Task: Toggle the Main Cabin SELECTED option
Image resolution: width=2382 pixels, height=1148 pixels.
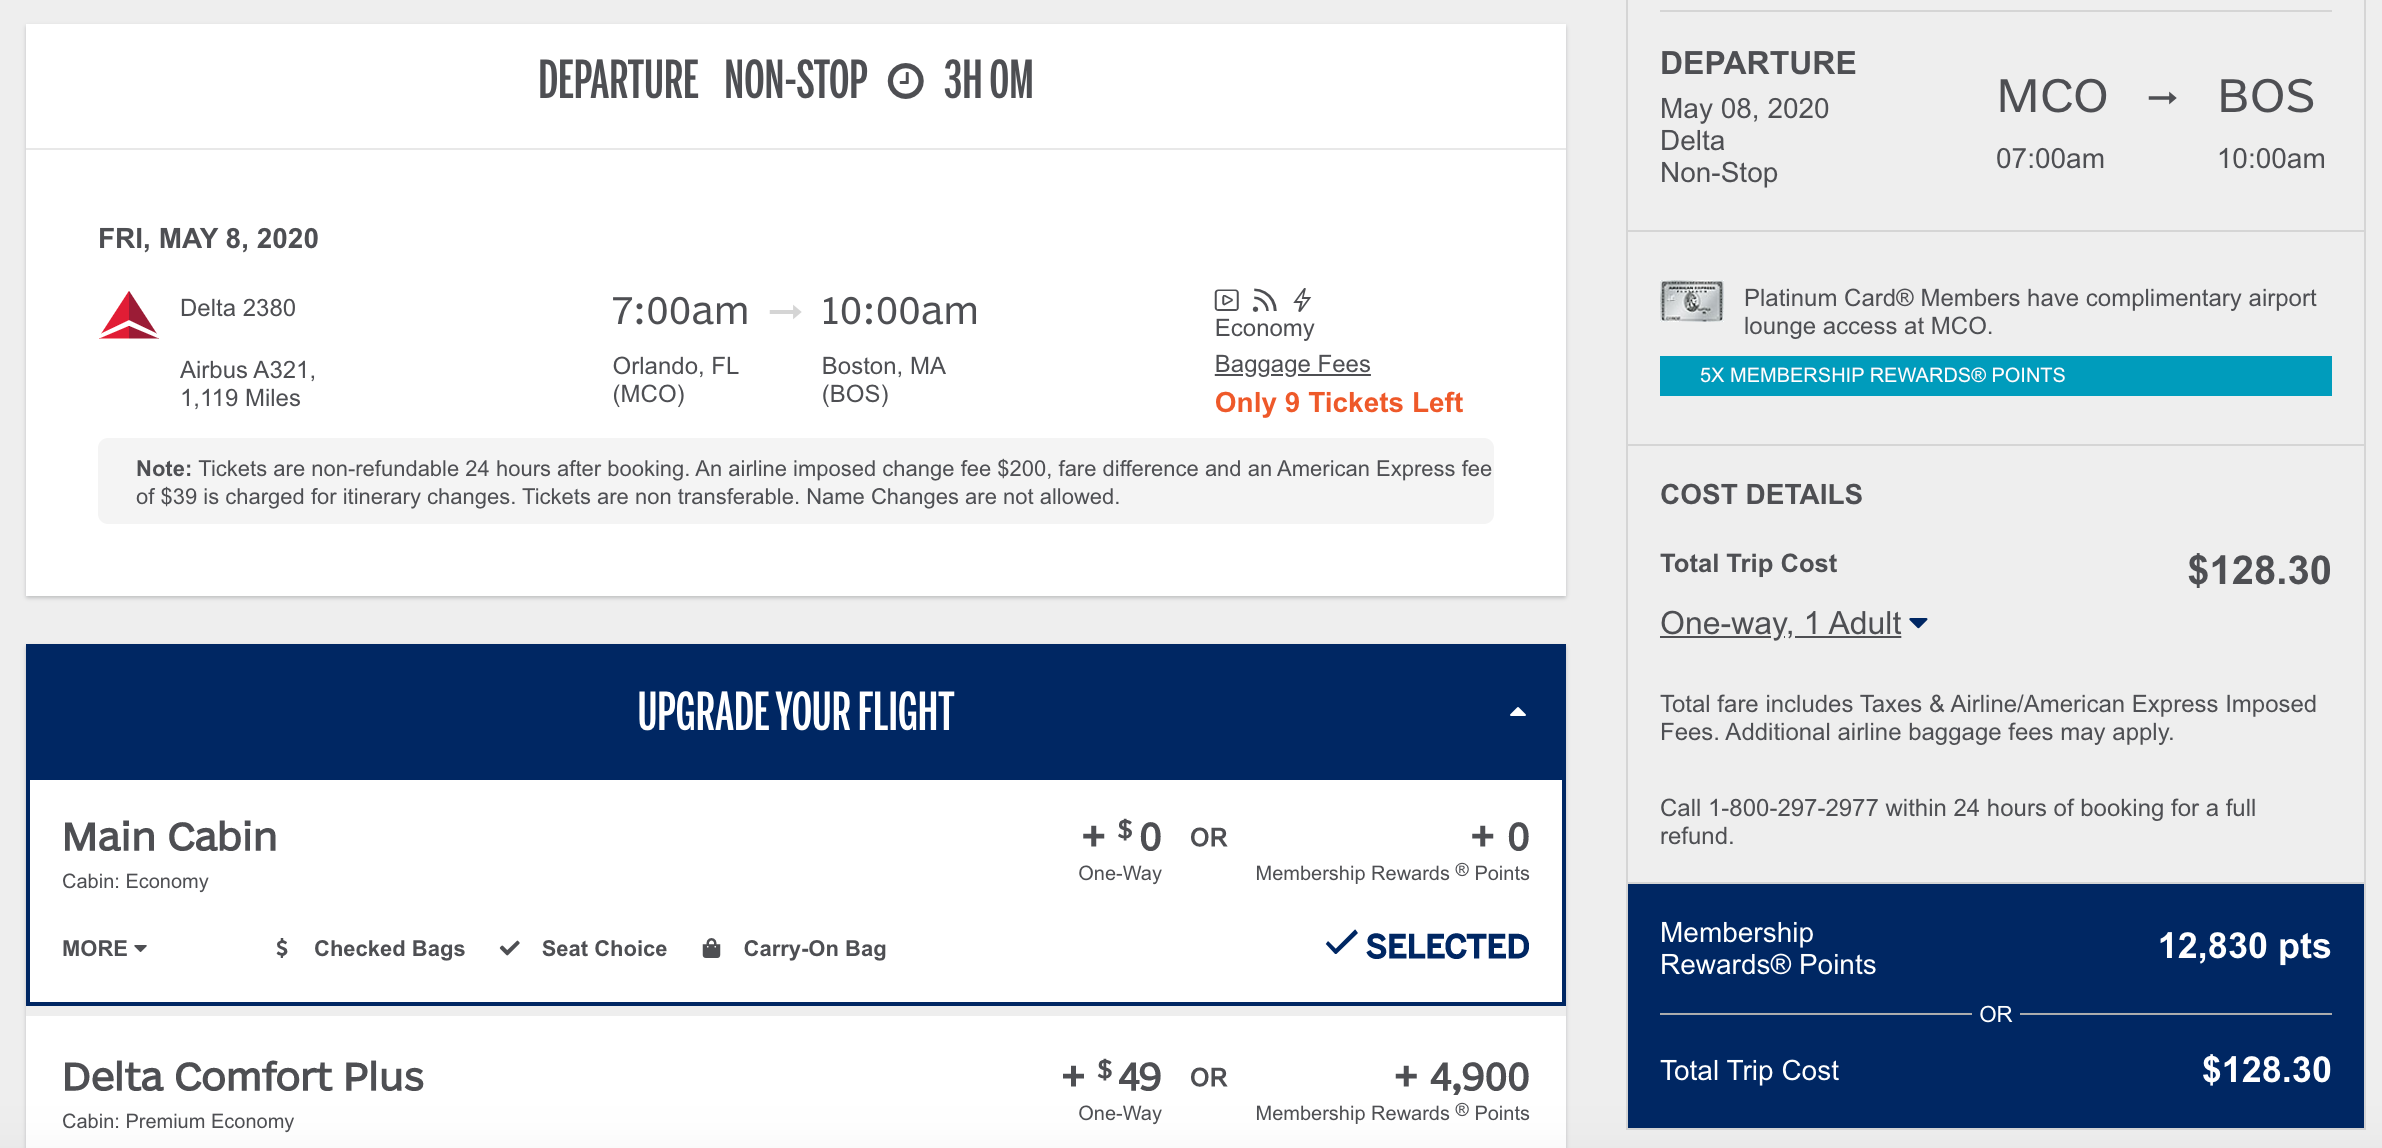Action: 1427,946
